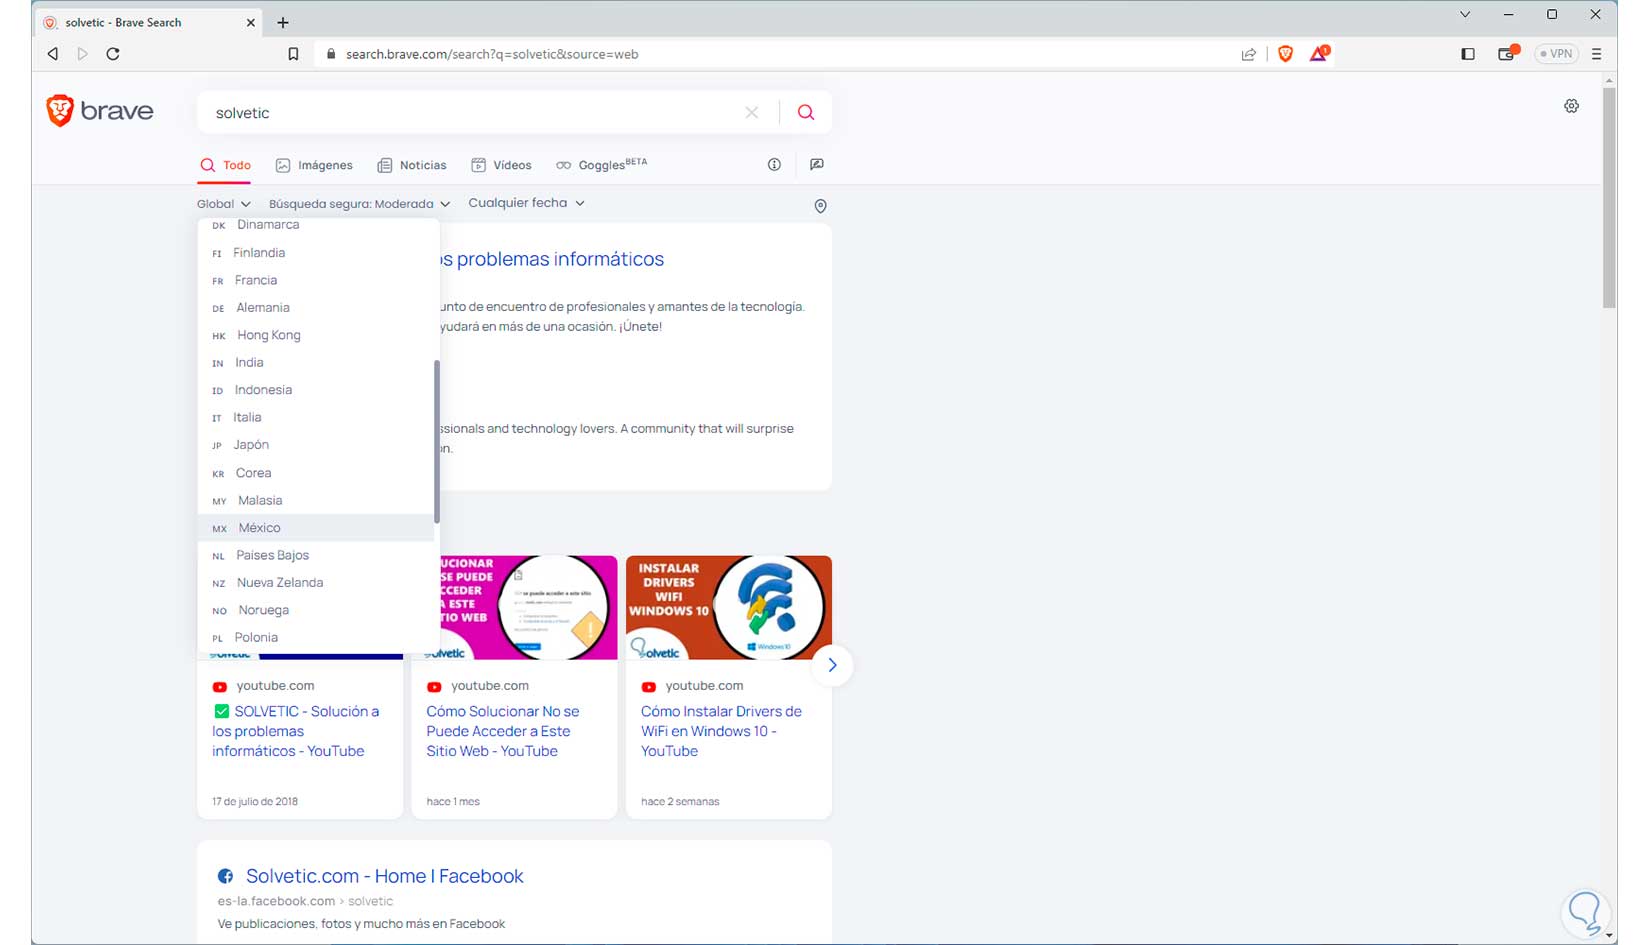Open the Solvetic.com - Home | Facebook result

(x=385, y=876)
